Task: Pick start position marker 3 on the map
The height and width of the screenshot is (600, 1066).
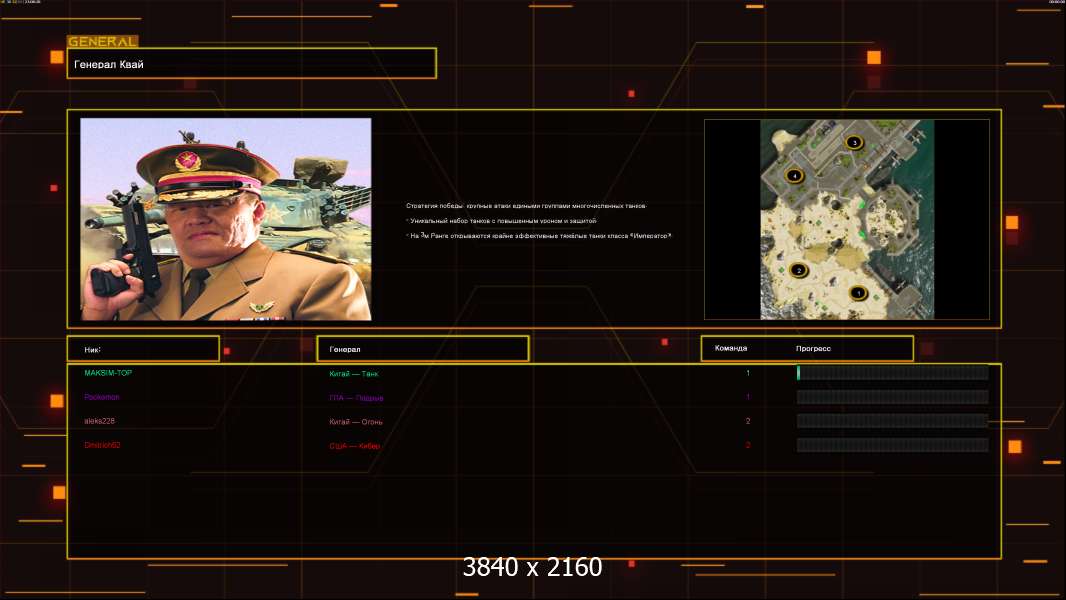Action: [x=854, y=143]
